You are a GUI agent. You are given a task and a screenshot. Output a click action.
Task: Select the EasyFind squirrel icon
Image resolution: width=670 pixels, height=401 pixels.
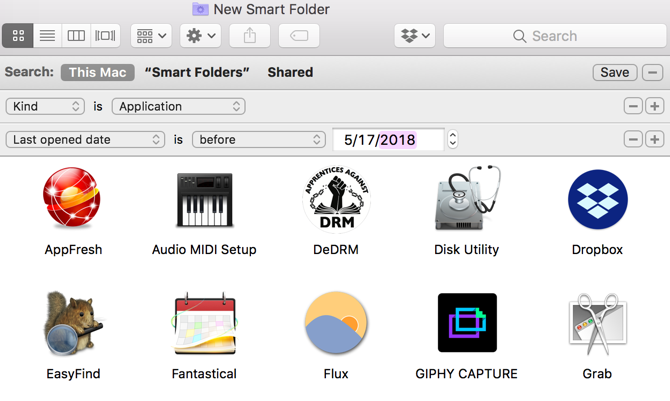[73, 324]
